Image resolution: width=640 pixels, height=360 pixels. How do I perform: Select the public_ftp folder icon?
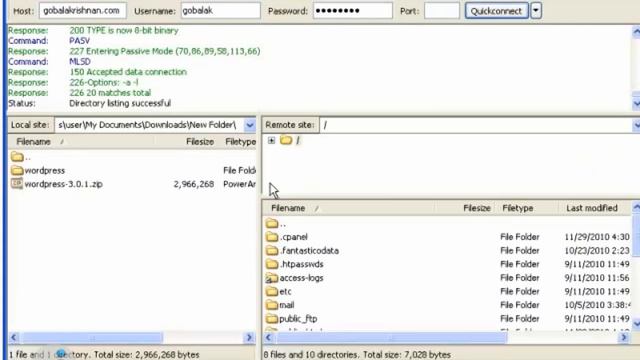point(272,319)
